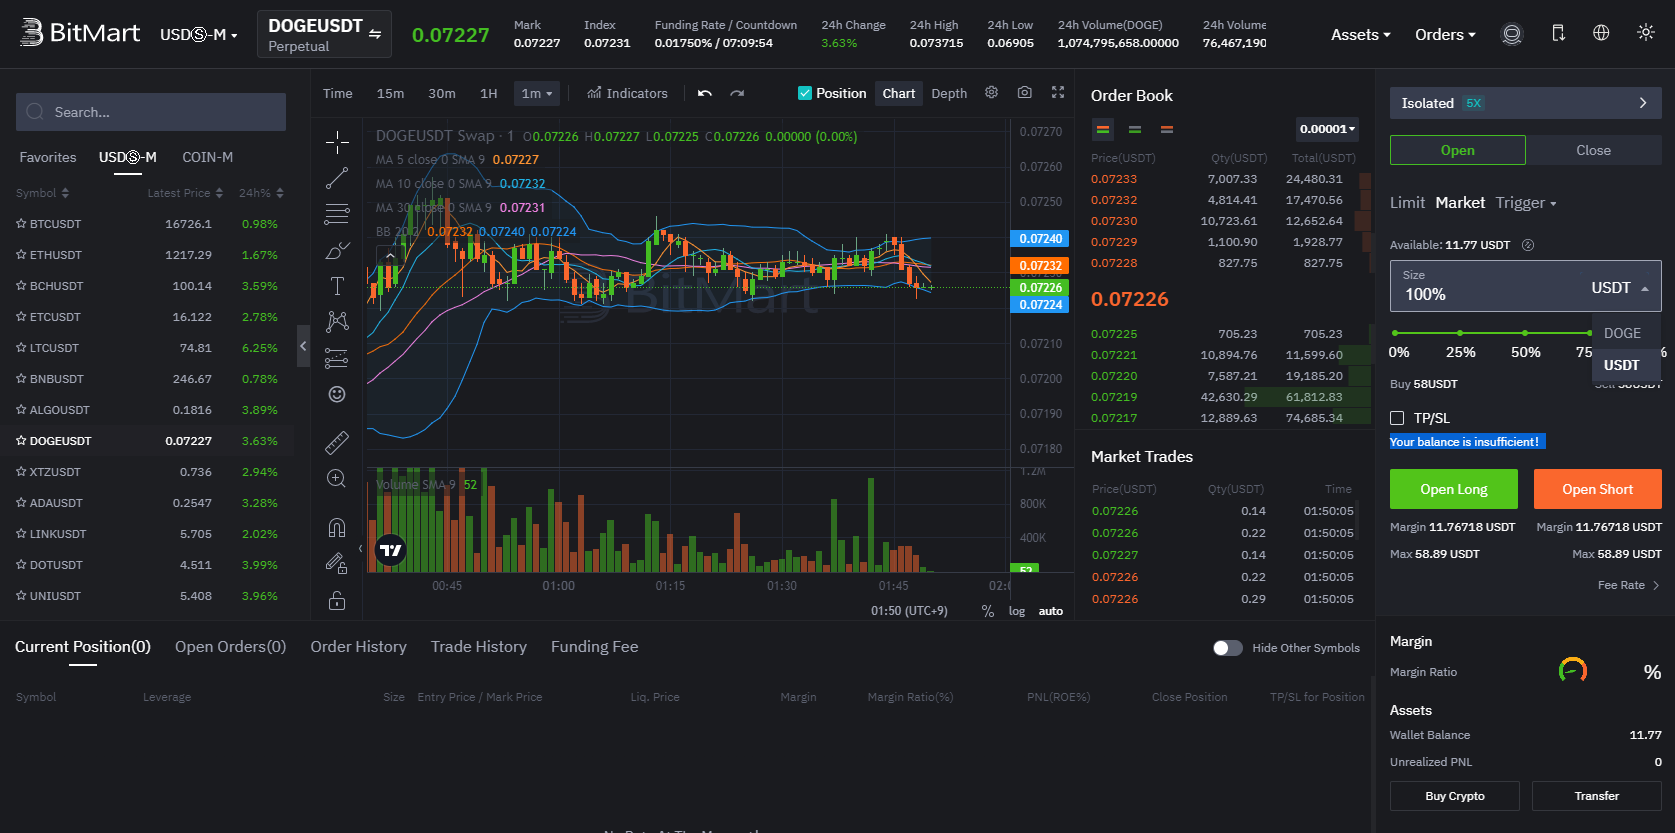Open the customer support headset icon
The width and height of the screenshot is (1675, 833).
pos(1512,34)
